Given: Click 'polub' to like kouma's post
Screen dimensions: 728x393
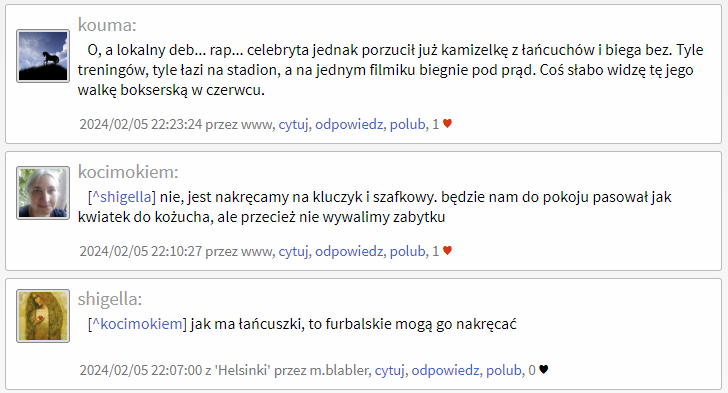Looking at the screenshot, I should 407,124.
